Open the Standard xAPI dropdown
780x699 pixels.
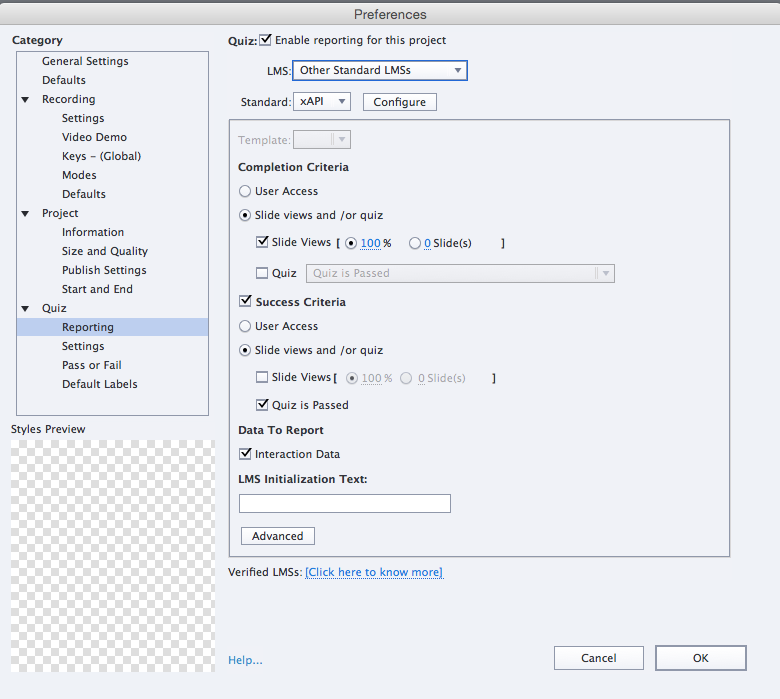point(321,101)
